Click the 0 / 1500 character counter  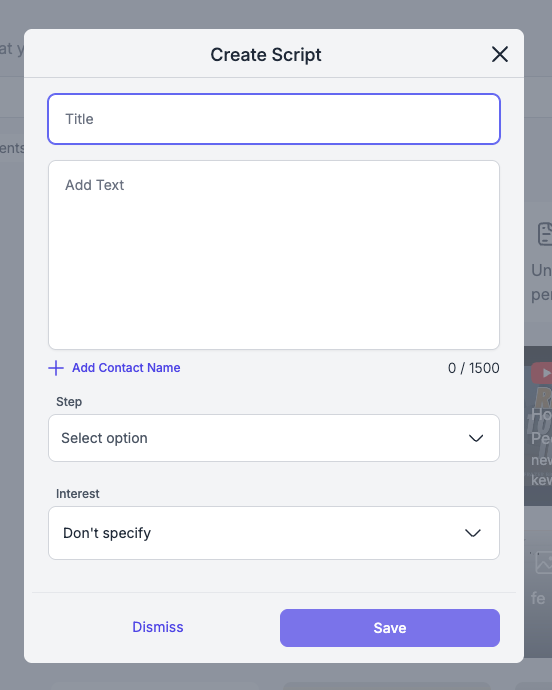coord(474,368)
